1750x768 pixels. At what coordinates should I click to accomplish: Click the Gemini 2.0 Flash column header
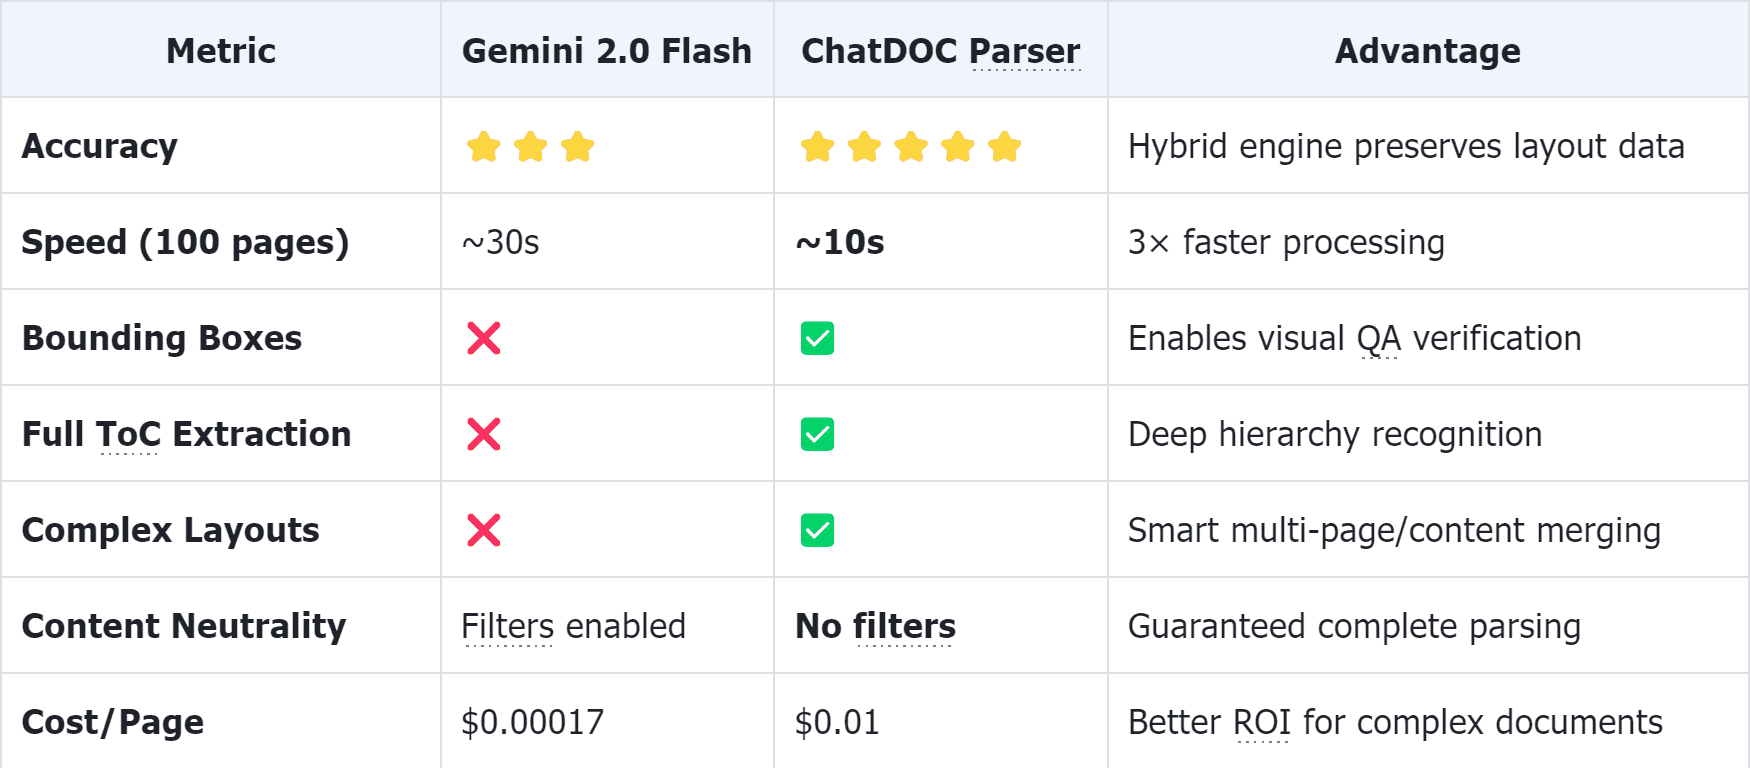[x=606, y=51]
